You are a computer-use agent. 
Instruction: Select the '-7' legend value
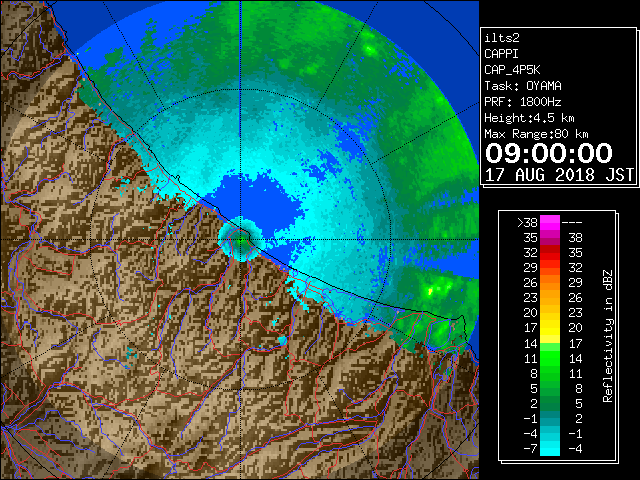click(530, 449)
